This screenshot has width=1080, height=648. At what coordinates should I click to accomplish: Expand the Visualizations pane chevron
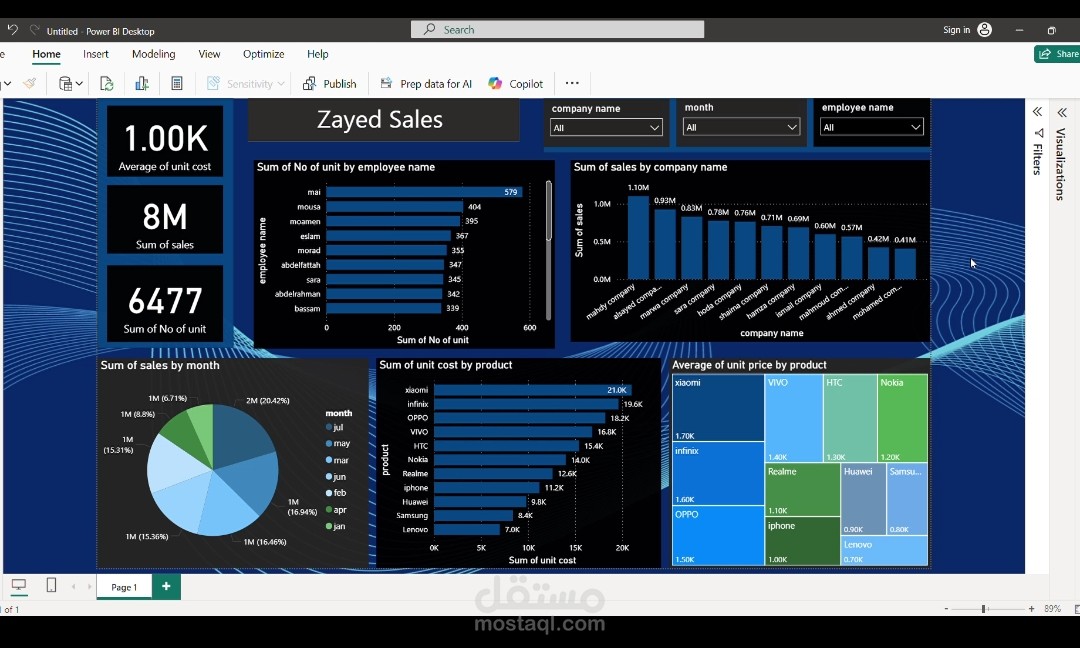(1061, 112)
